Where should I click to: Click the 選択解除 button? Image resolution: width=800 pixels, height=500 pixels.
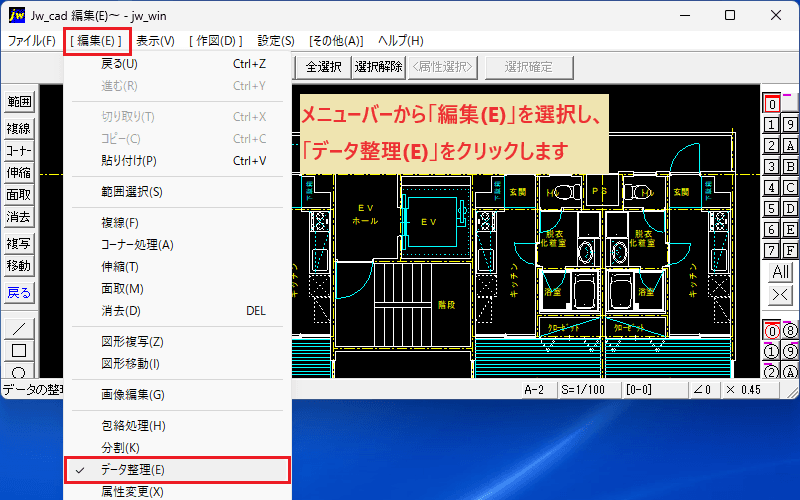tap(379, 67)
